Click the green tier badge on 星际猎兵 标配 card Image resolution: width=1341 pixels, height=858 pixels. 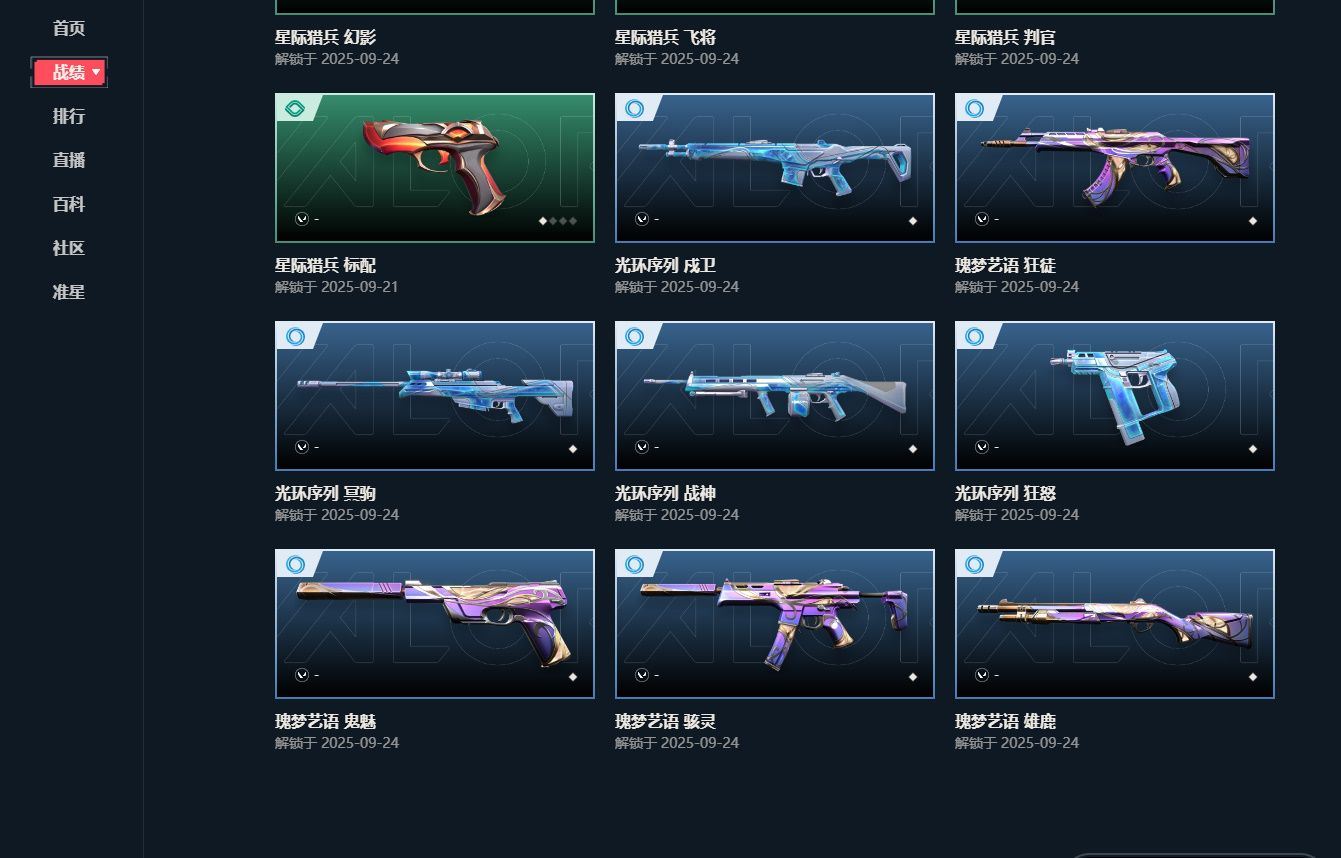pos(295,108)
